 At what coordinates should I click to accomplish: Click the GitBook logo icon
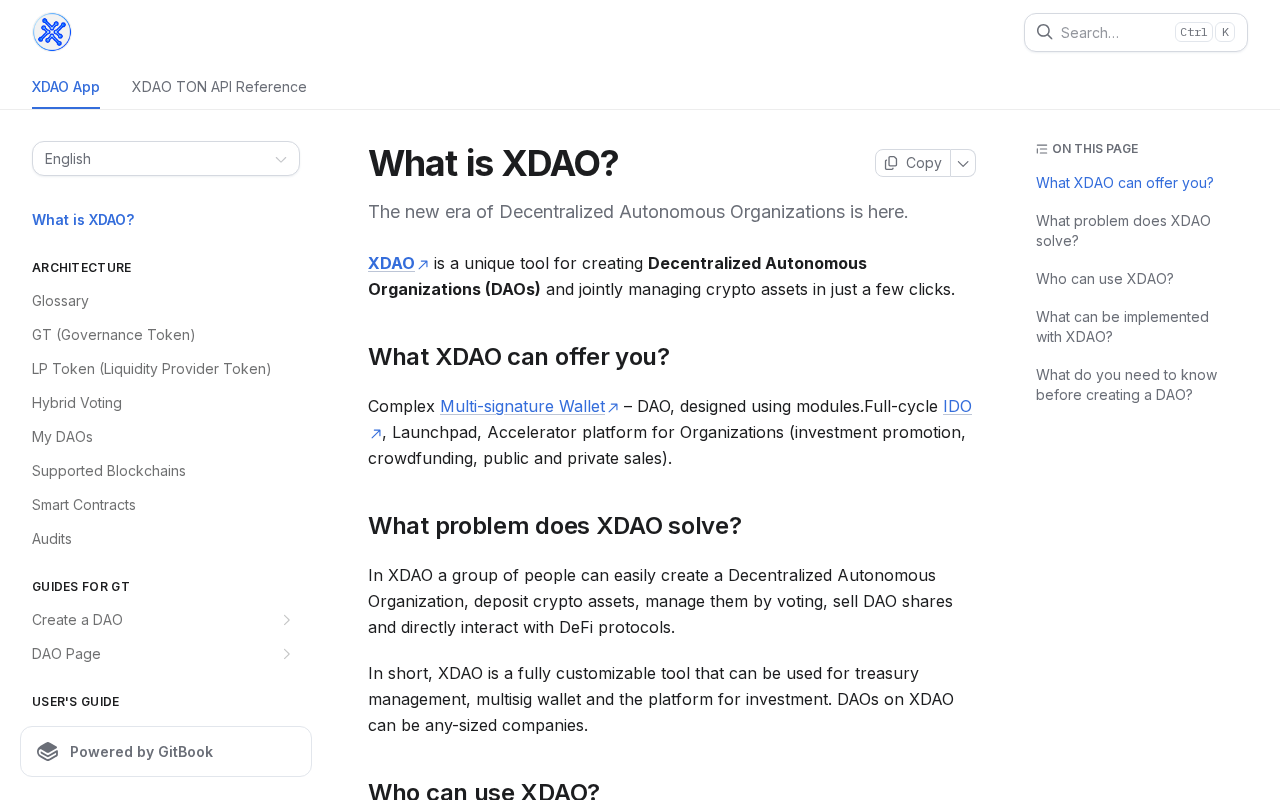[48, 752]
